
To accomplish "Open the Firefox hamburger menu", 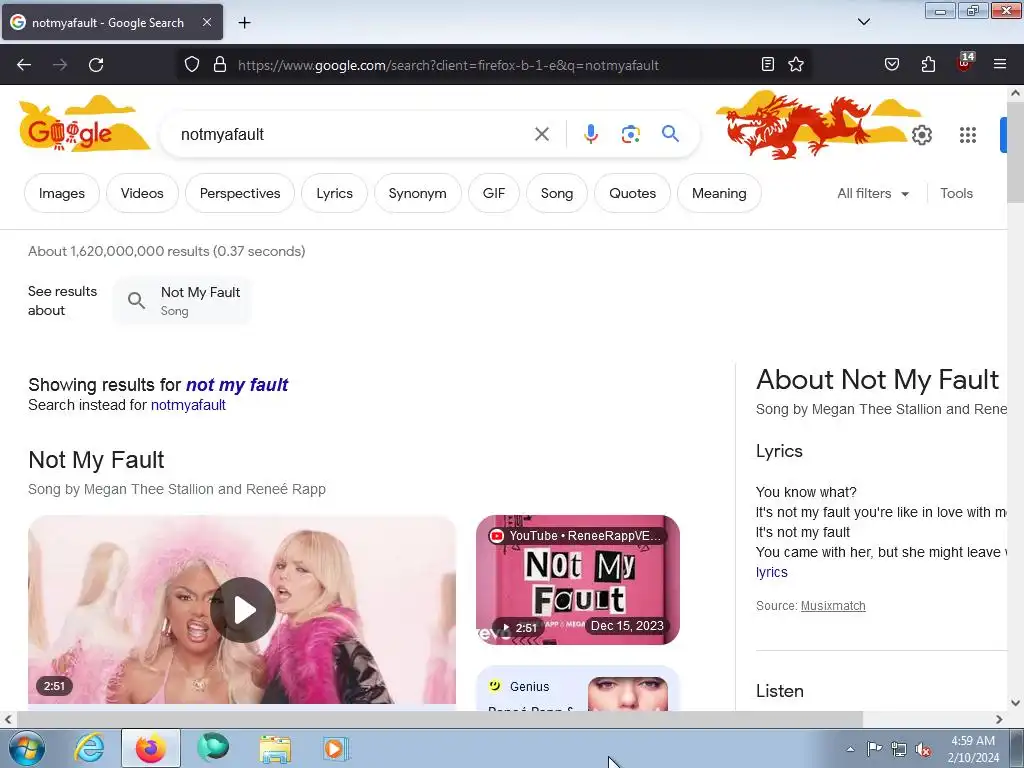I will tap(1000, 64).
